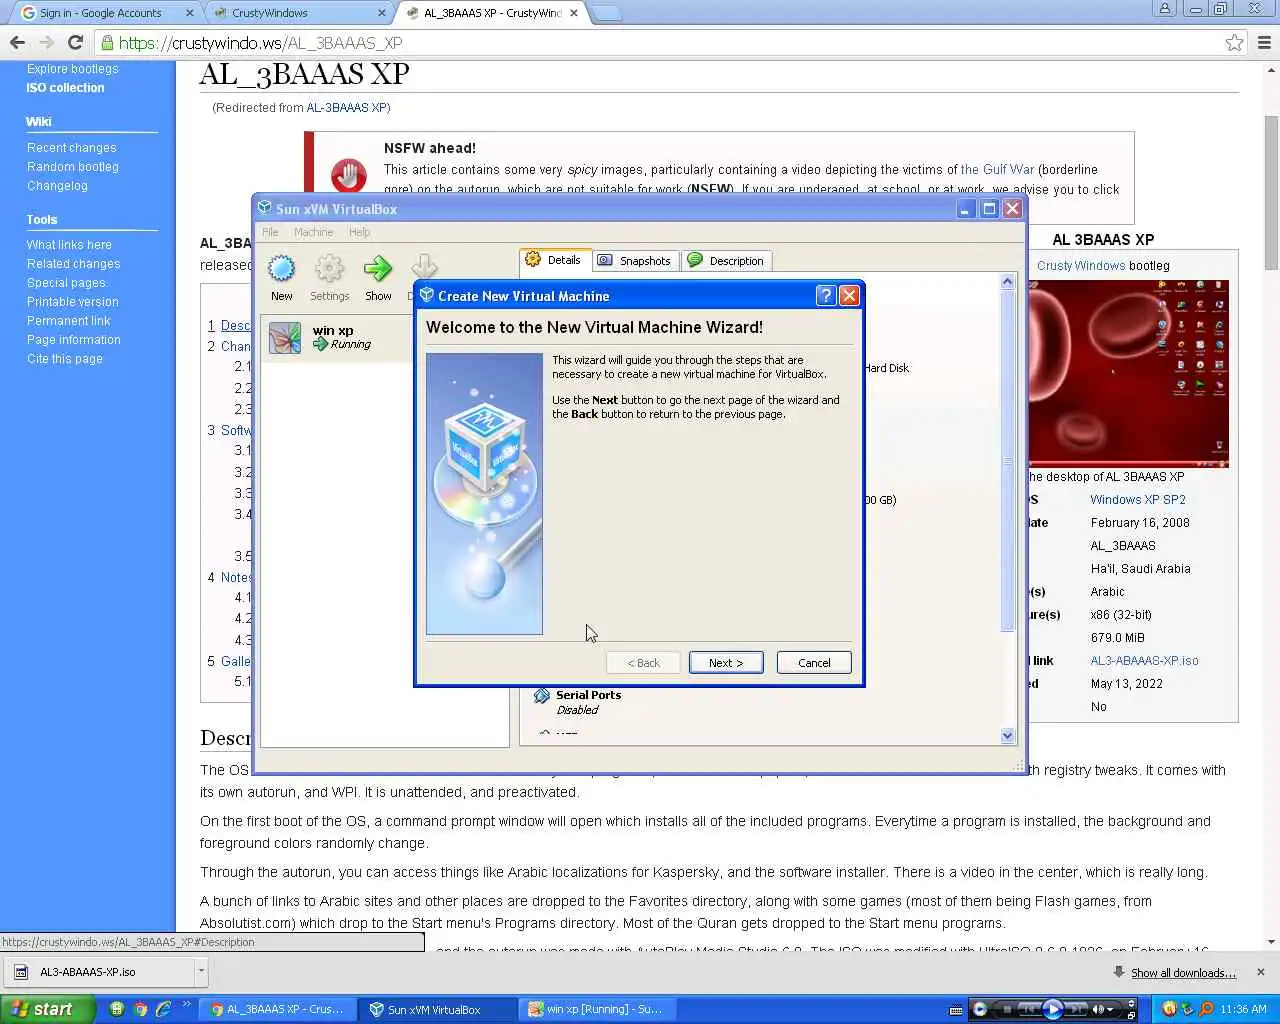
Task: Close the Create New Virtual Machine wizard
Action: click(849, 296)
